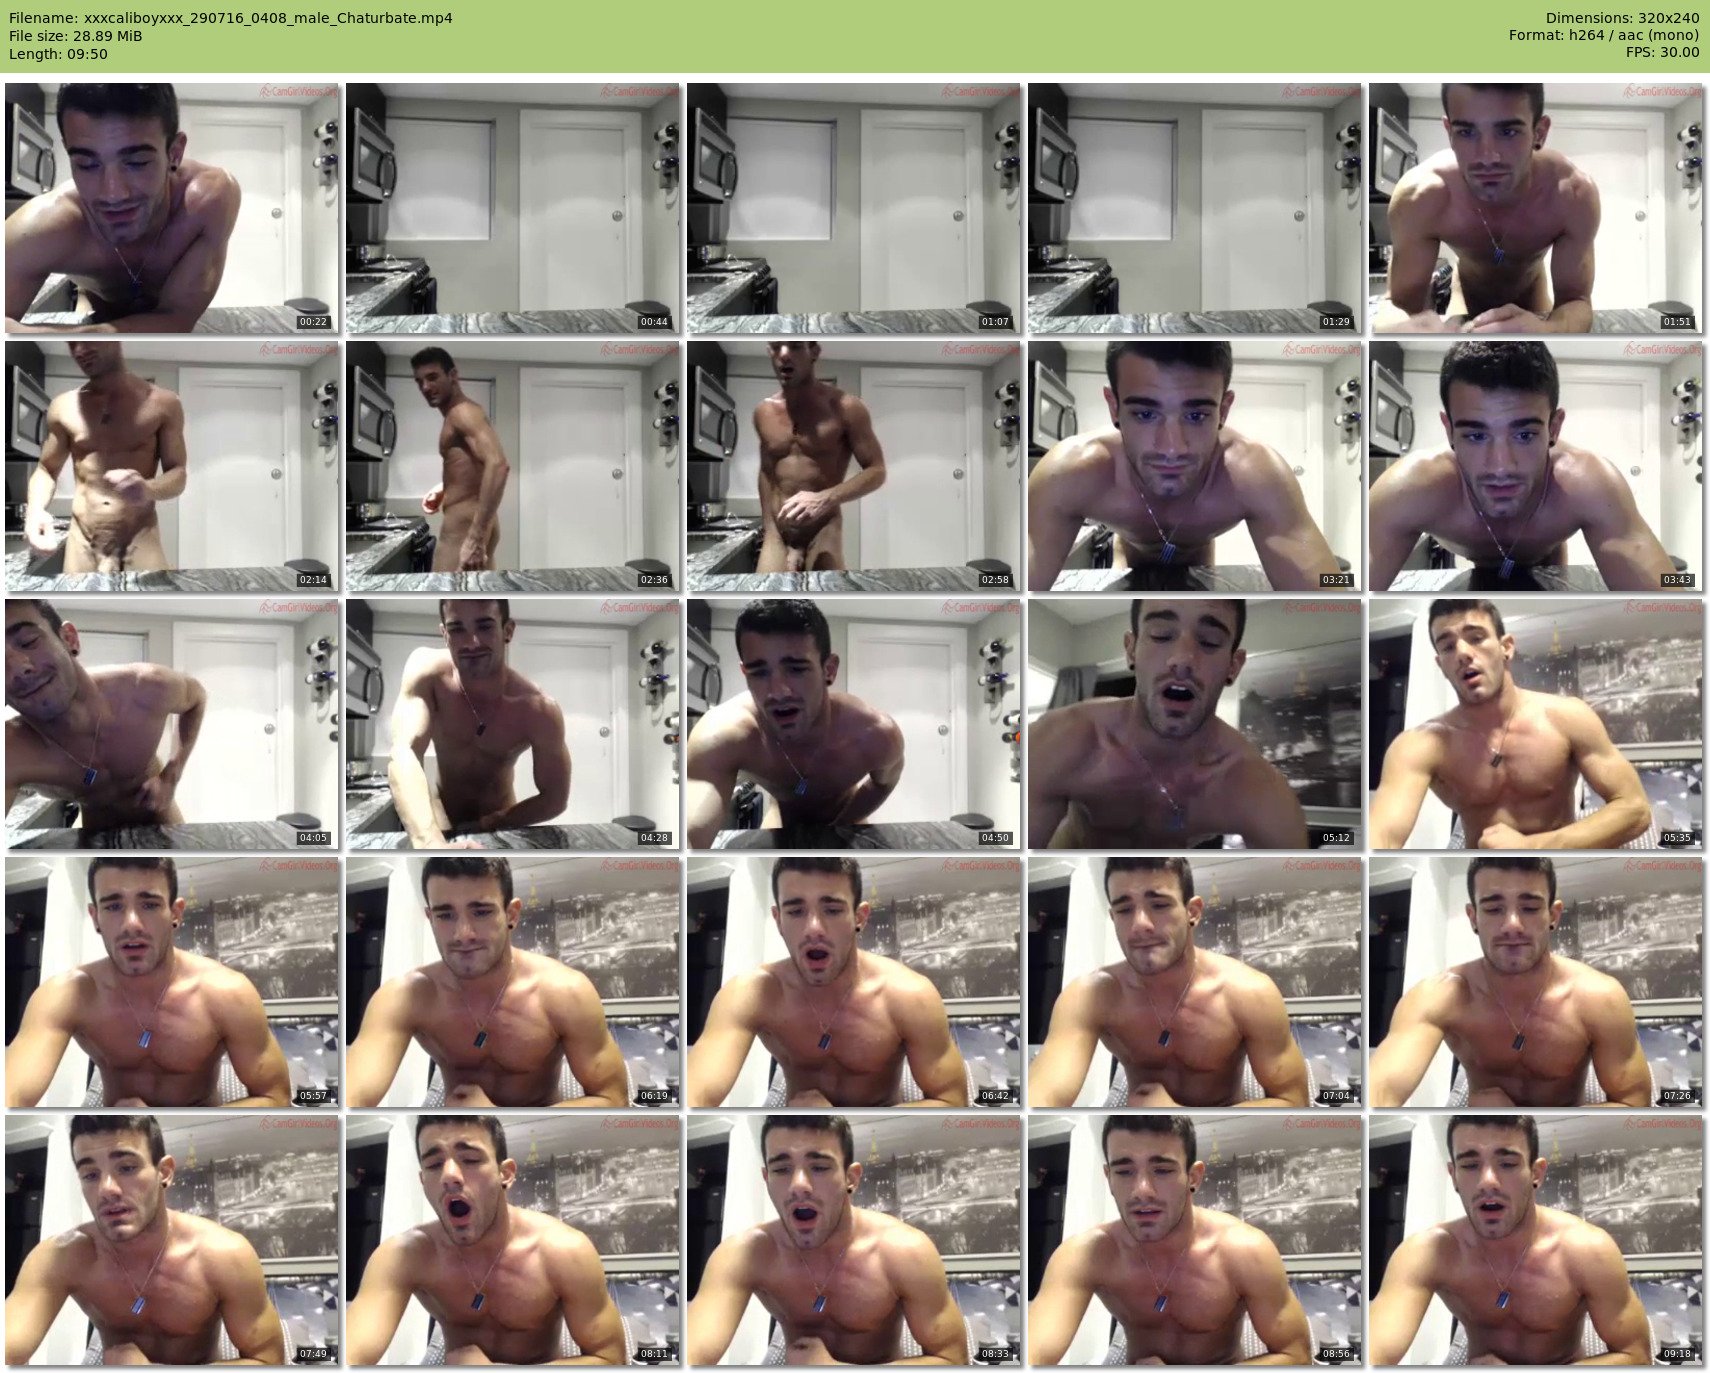Click the "Format: h264 / aac (mono)" text

1604,36
